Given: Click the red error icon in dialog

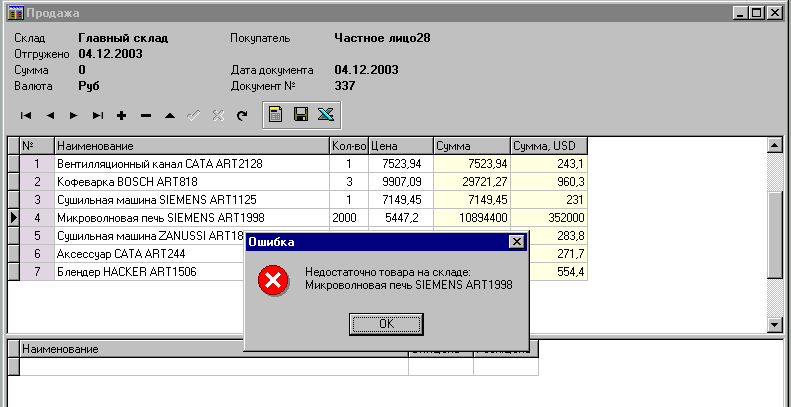Looking at the screenshot, I should click(273, 281).
